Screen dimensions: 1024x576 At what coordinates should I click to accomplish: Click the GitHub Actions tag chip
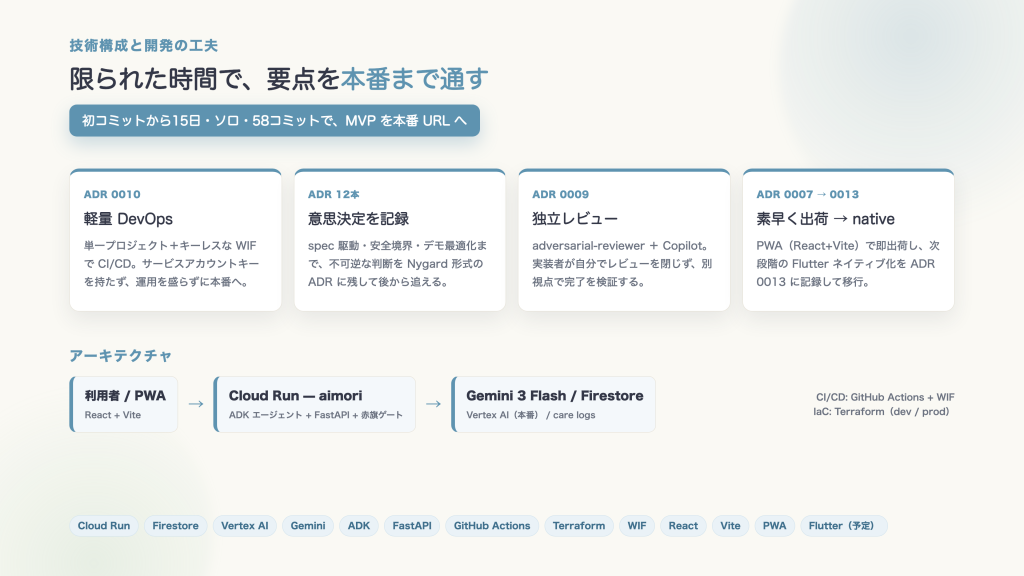492,526
